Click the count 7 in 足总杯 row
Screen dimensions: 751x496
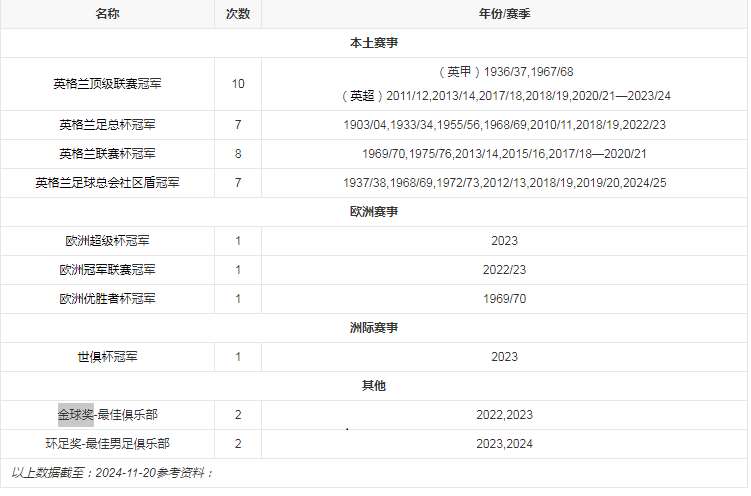(x=238, y=125)
